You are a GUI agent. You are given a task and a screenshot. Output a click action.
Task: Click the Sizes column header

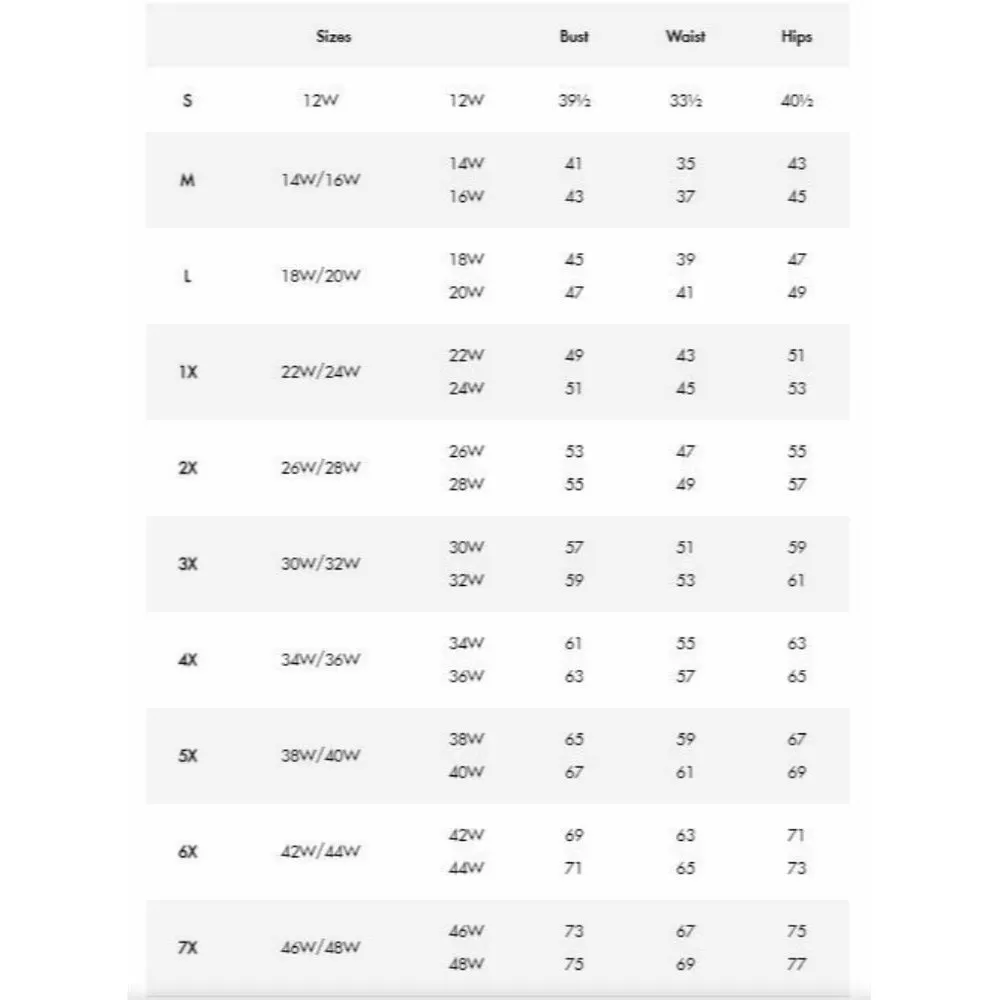(333, 37)
